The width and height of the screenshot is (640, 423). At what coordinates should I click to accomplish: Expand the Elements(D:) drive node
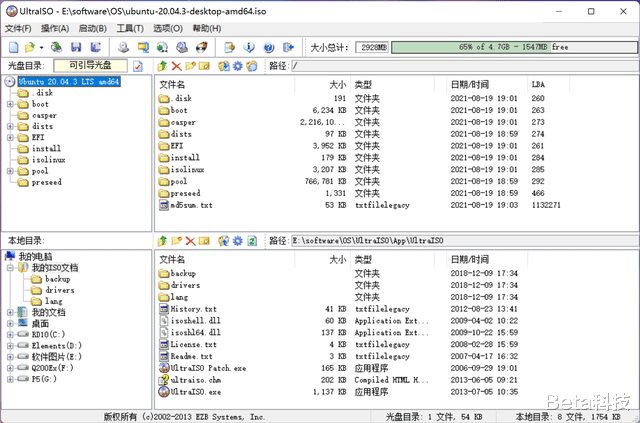(10, 346)
